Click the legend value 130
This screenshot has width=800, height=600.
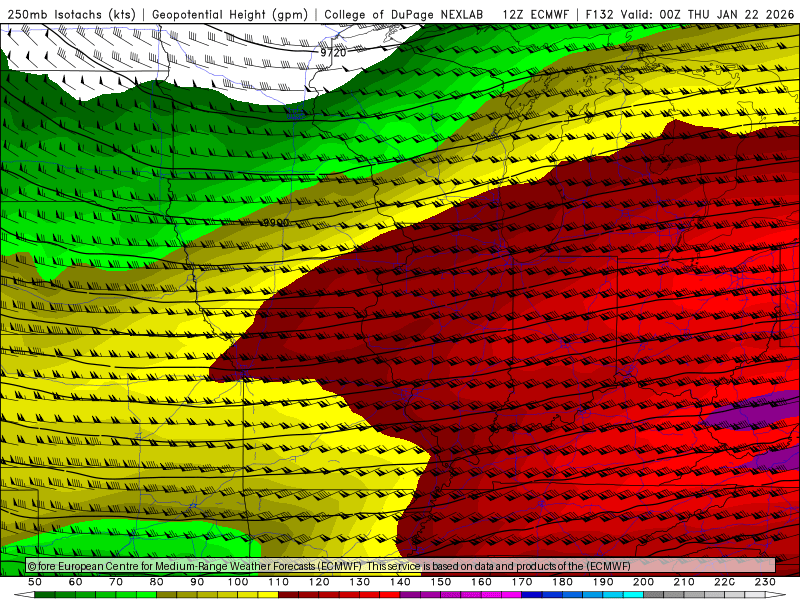tap(360, 582)
